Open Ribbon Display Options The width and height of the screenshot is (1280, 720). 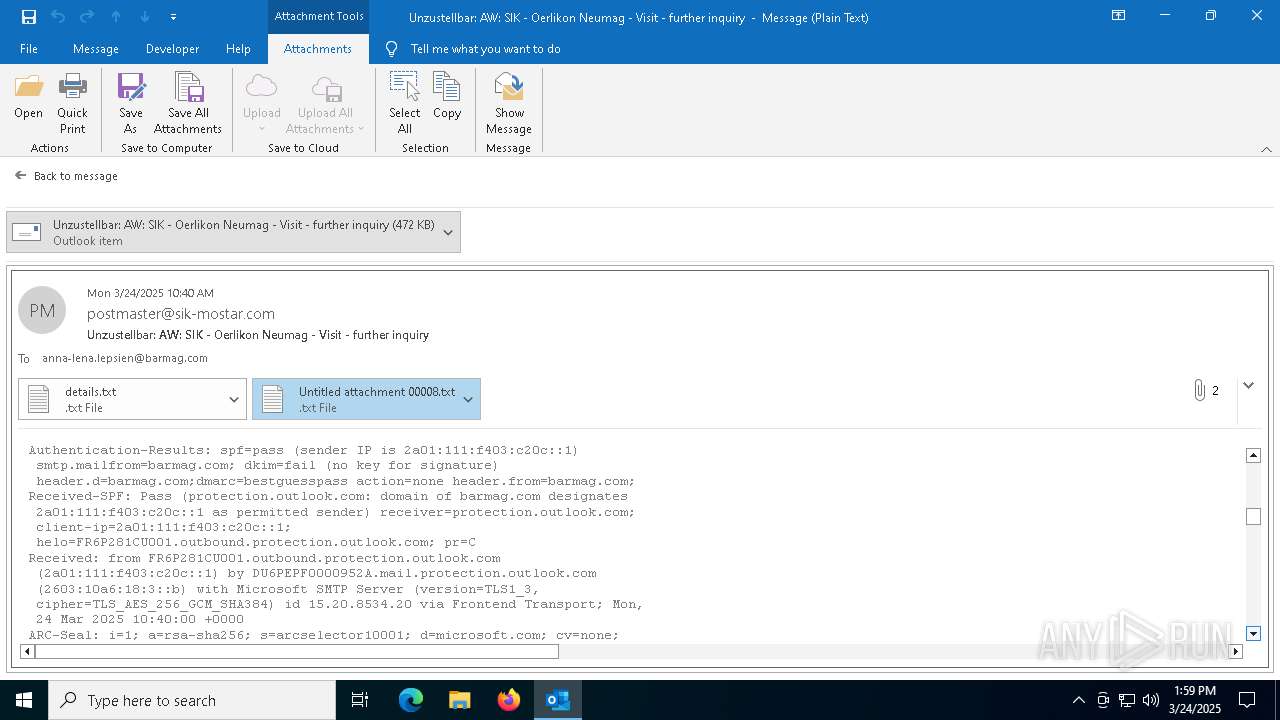(x=1119, y=16)
